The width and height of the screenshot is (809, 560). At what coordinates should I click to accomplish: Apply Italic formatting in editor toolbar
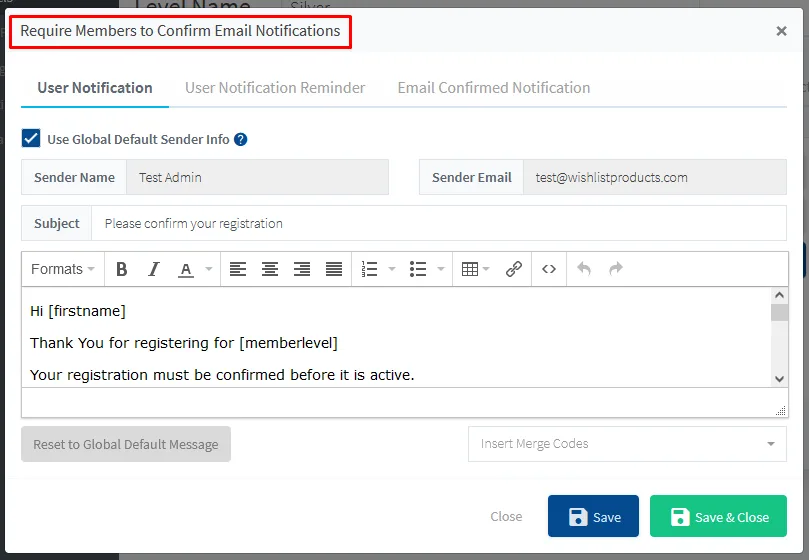pyautogui.click(x=154, y=269)
